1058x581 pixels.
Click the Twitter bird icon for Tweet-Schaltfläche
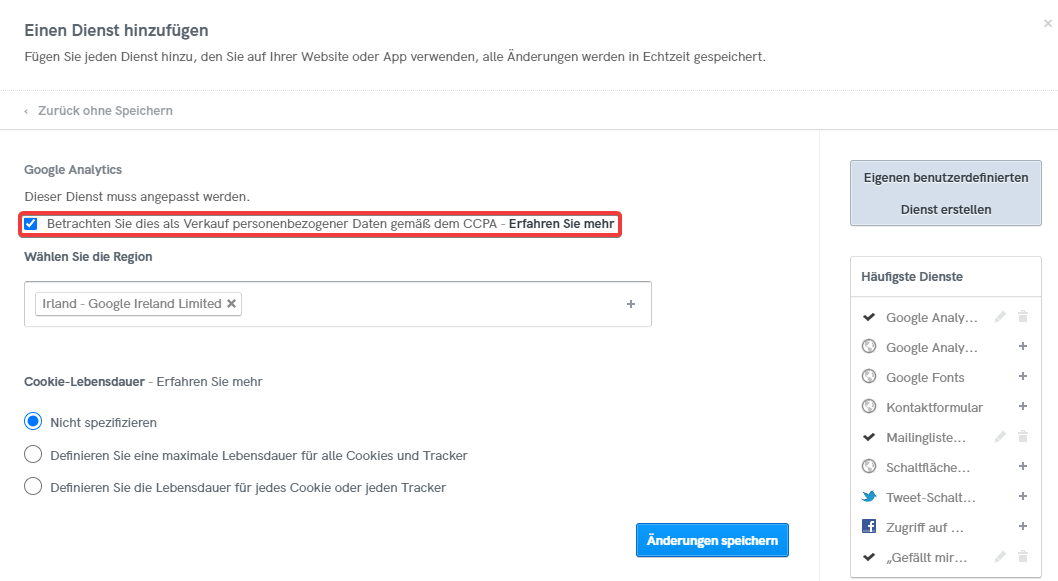[868, 497]
